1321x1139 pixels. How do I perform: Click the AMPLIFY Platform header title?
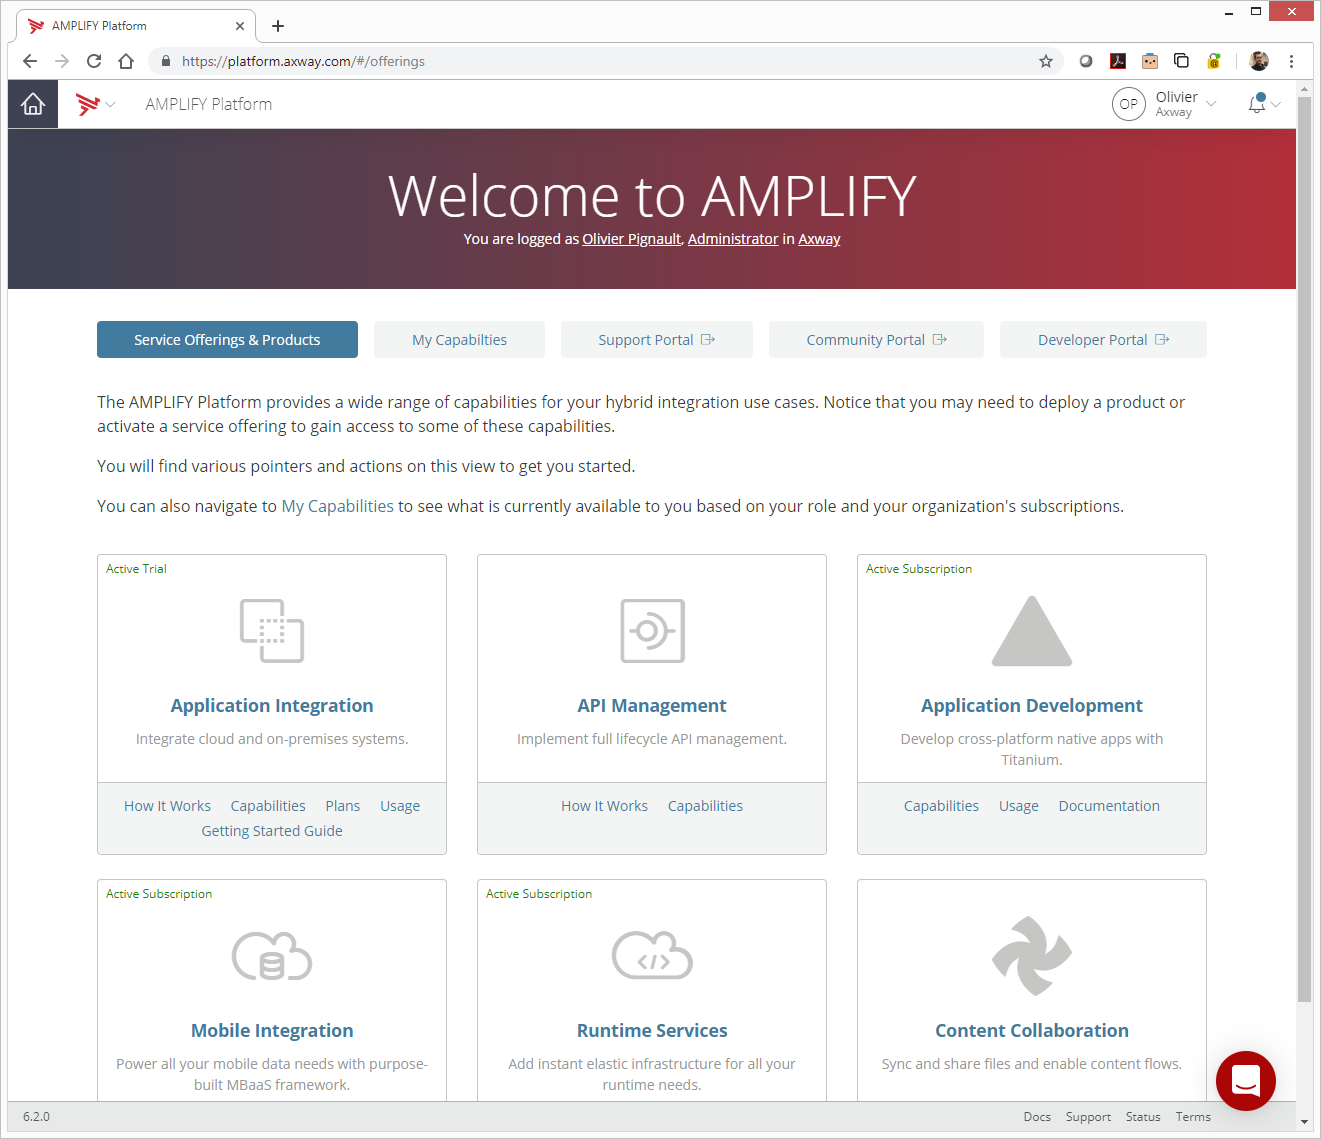[x=208, y=104]
